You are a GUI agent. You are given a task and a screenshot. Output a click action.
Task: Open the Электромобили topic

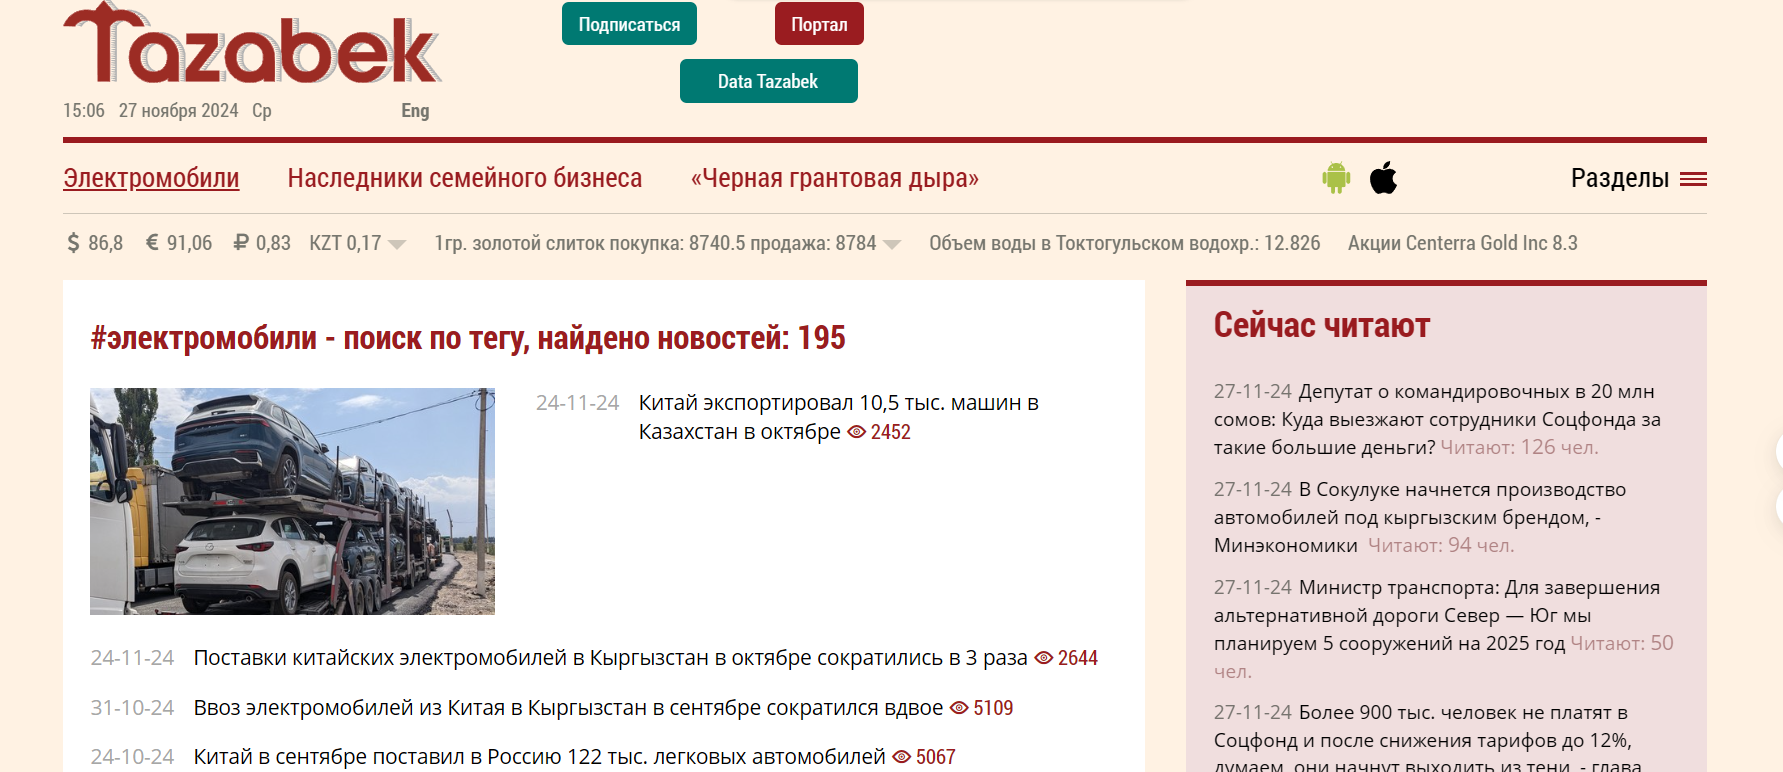(151, 178)
